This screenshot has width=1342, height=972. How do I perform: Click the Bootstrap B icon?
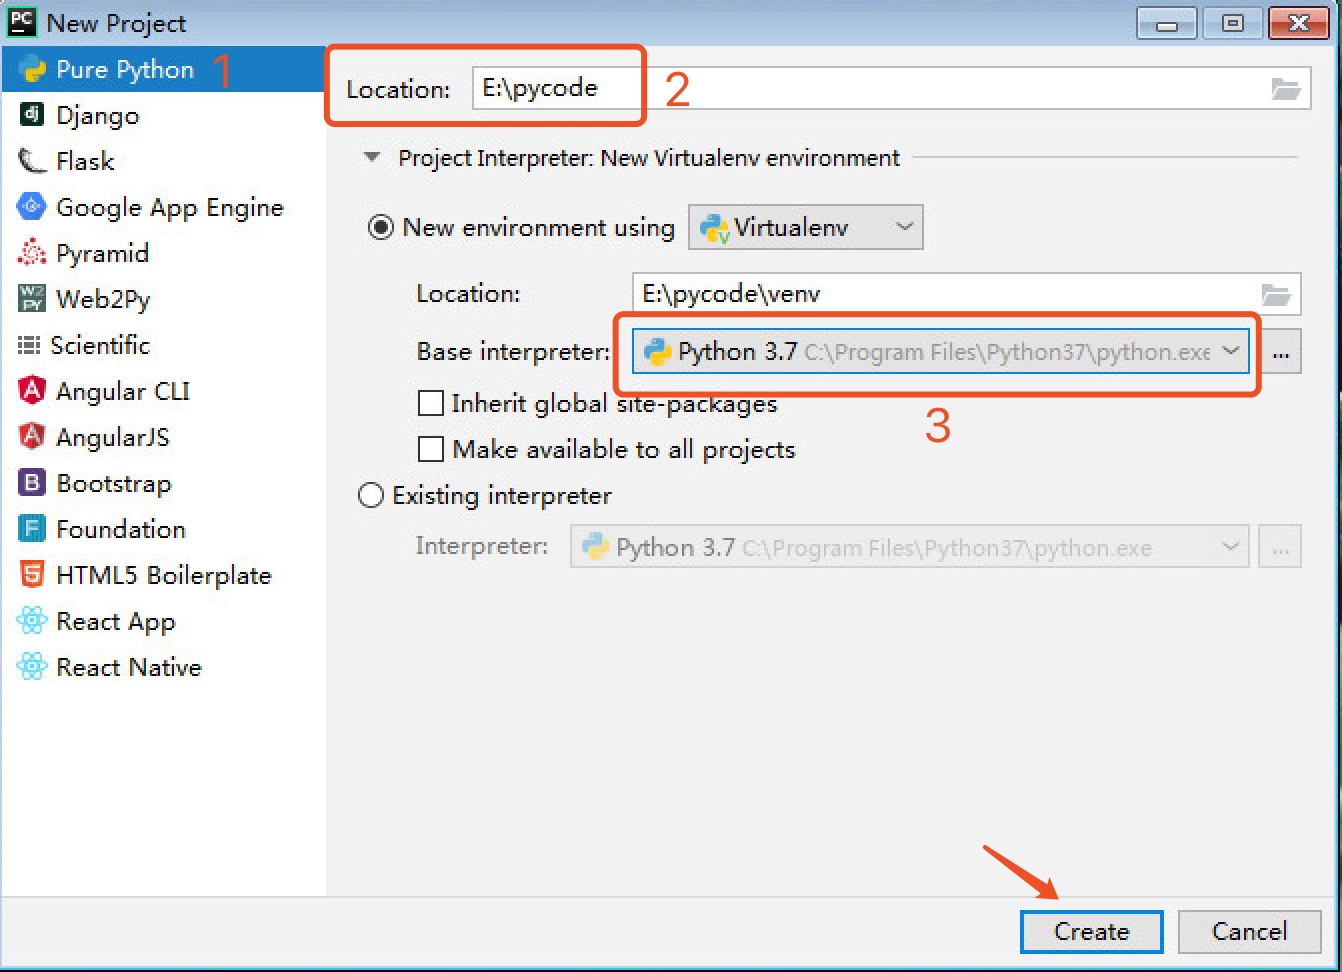pyautogui.click(x=32, y=483)
